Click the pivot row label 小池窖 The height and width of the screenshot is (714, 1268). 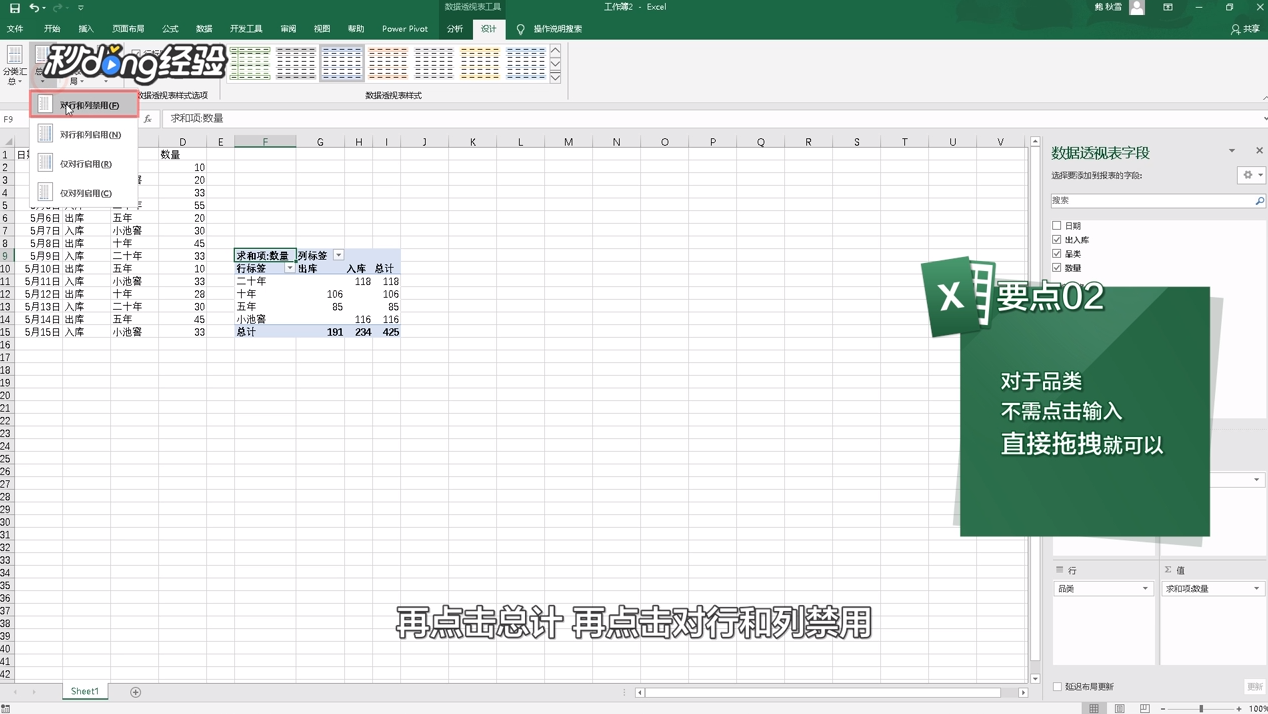point(251,319)
